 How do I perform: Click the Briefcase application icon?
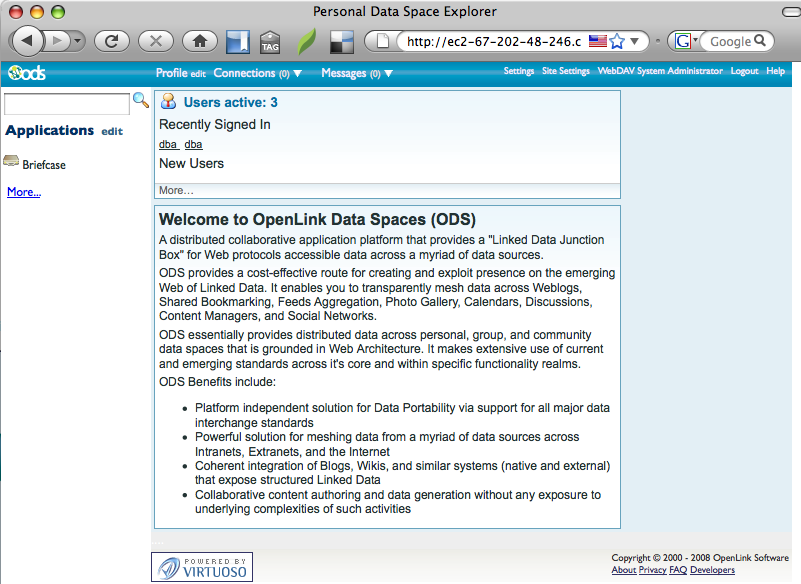pos(12,162)
